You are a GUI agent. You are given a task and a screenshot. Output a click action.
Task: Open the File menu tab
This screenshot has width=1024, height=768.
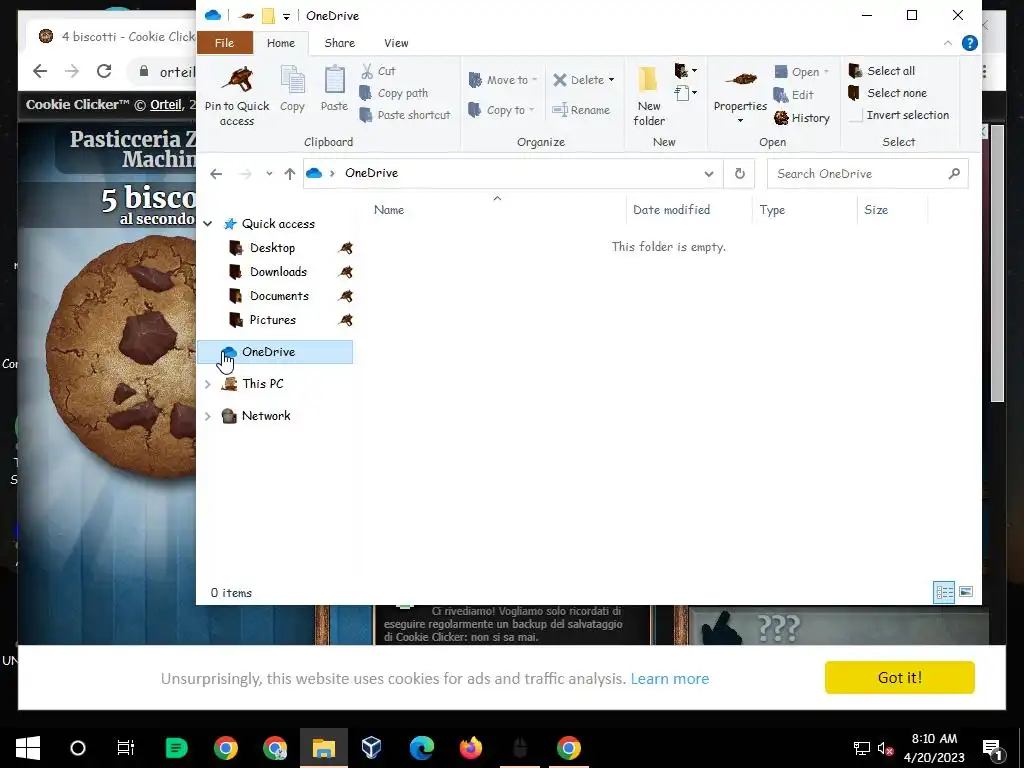pyautogui.click(x=225, y=43)
